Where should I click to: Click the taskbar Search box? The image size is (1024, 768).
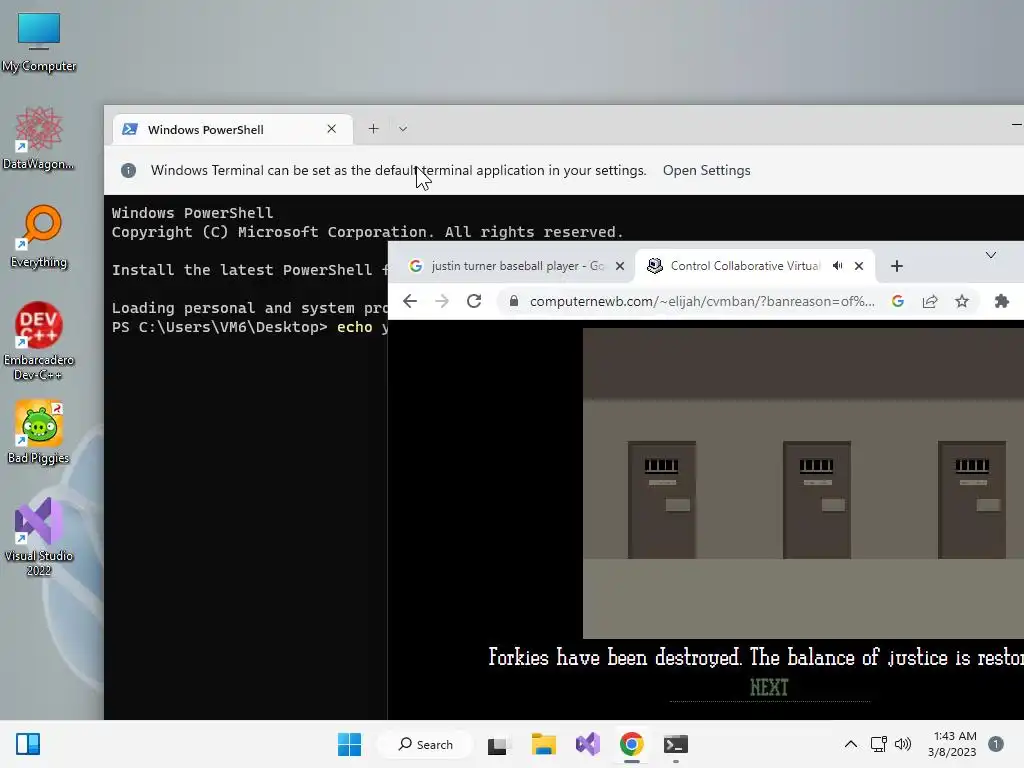pyautogui.click(x=426, y=744)
